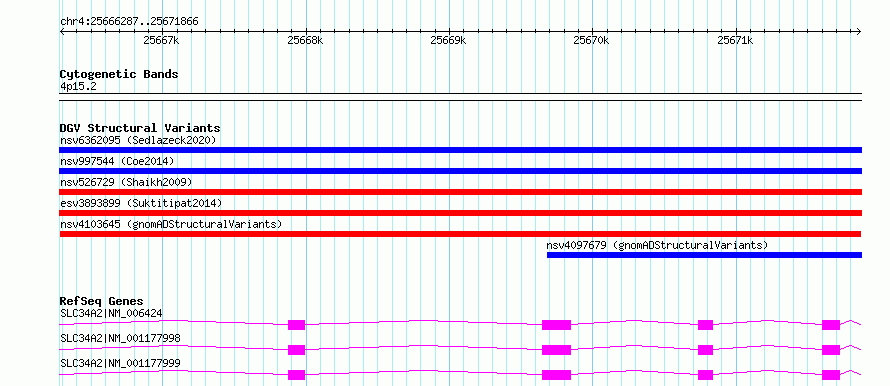Screen dimensions: 890x386
Task: Open variant nsv526729 (Shaikh2009) label
Action: (126, 182)
